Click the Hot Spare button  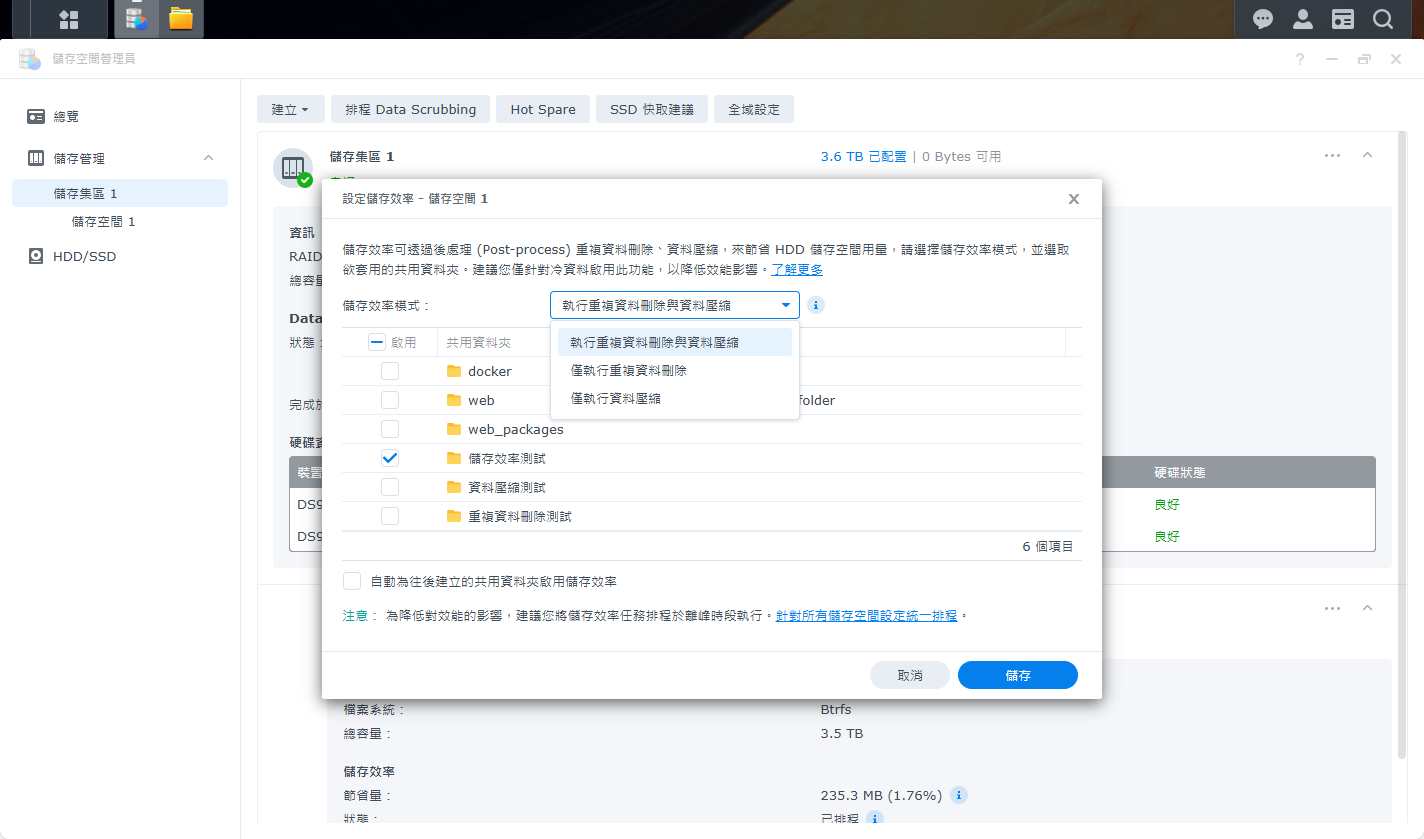tap(543, 109)
